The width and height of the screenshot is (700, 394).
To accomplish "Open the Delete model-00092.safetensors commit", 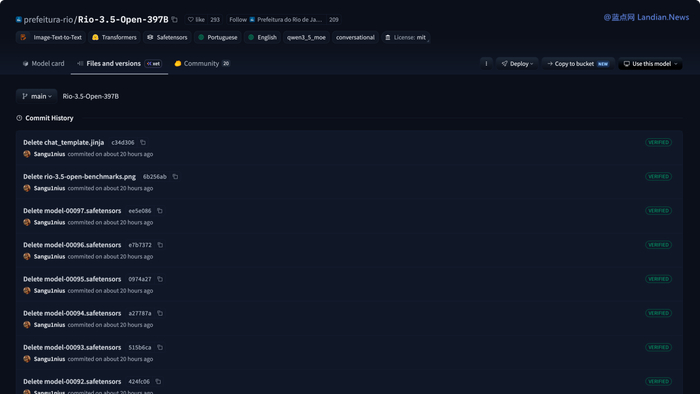I will (72, 382).
